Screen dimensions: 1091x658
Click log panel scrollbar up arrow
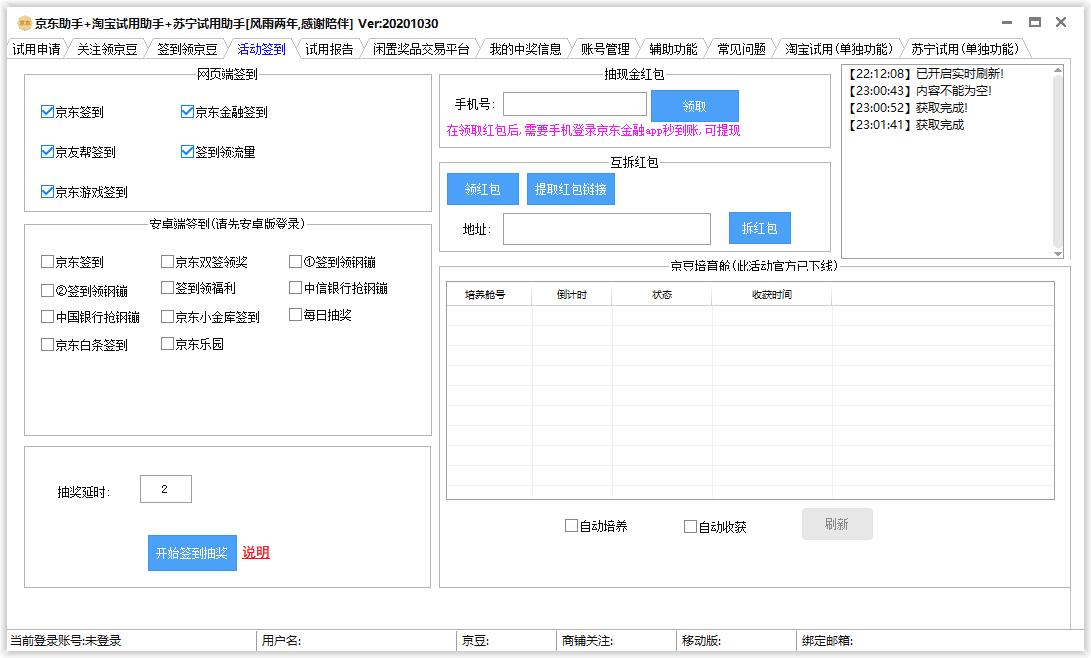pos(1058,70)
